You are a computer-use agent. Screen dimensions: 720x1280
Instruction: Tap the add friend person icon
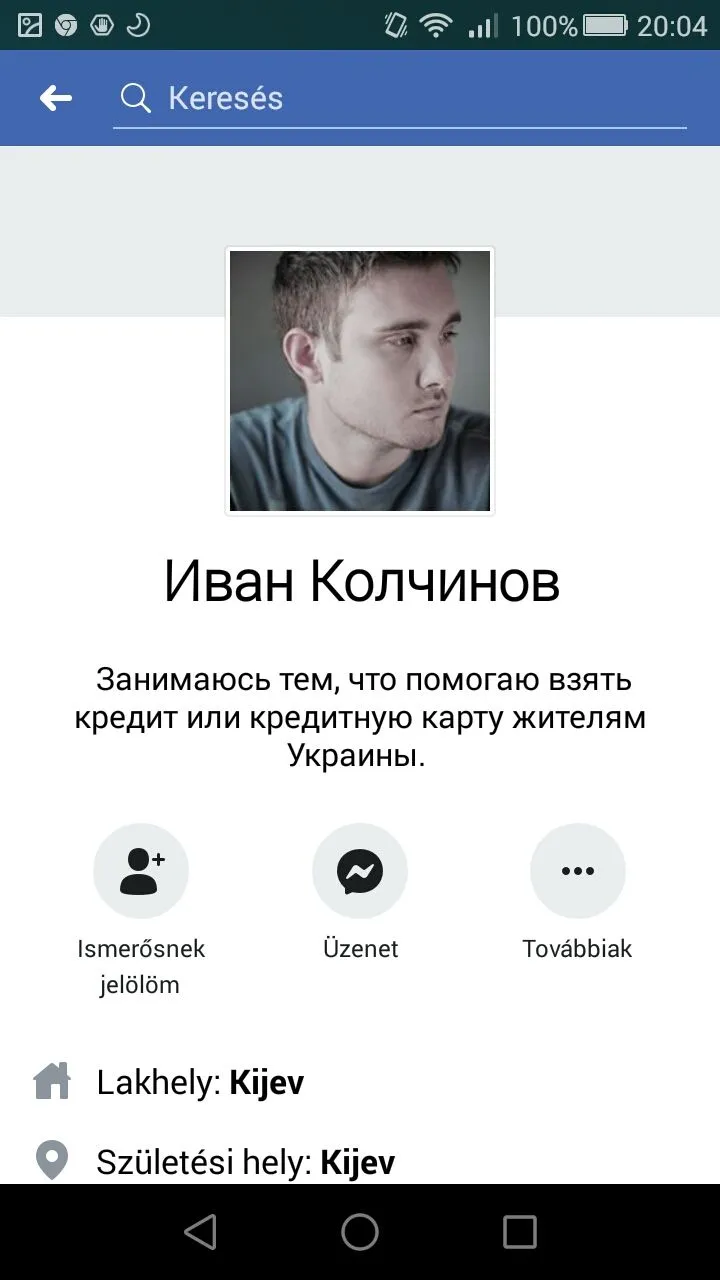pyautogui.click(x=141, y=870)
